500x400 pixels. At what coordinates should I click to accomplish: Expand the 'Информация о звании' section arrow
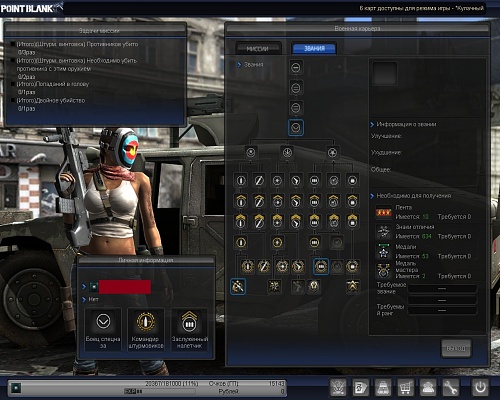[372, 124]
